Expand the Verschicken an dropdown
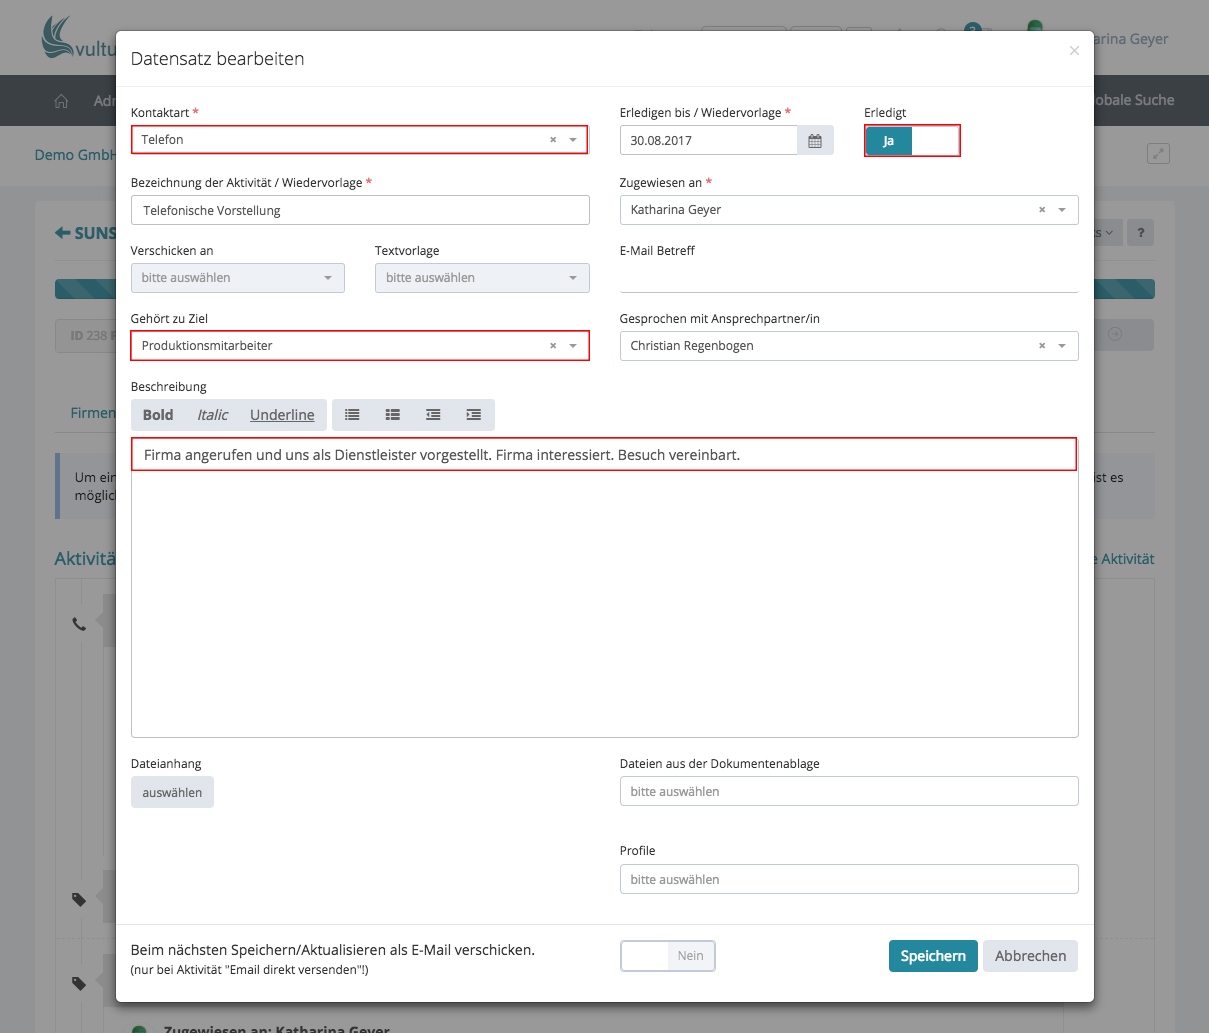The image size is (1209, 1033). coord(237,278)
